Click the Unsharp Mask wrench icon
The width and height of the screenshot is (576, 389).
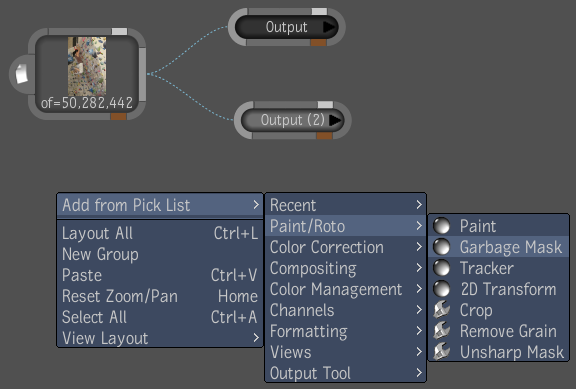(x=442, y=352)
